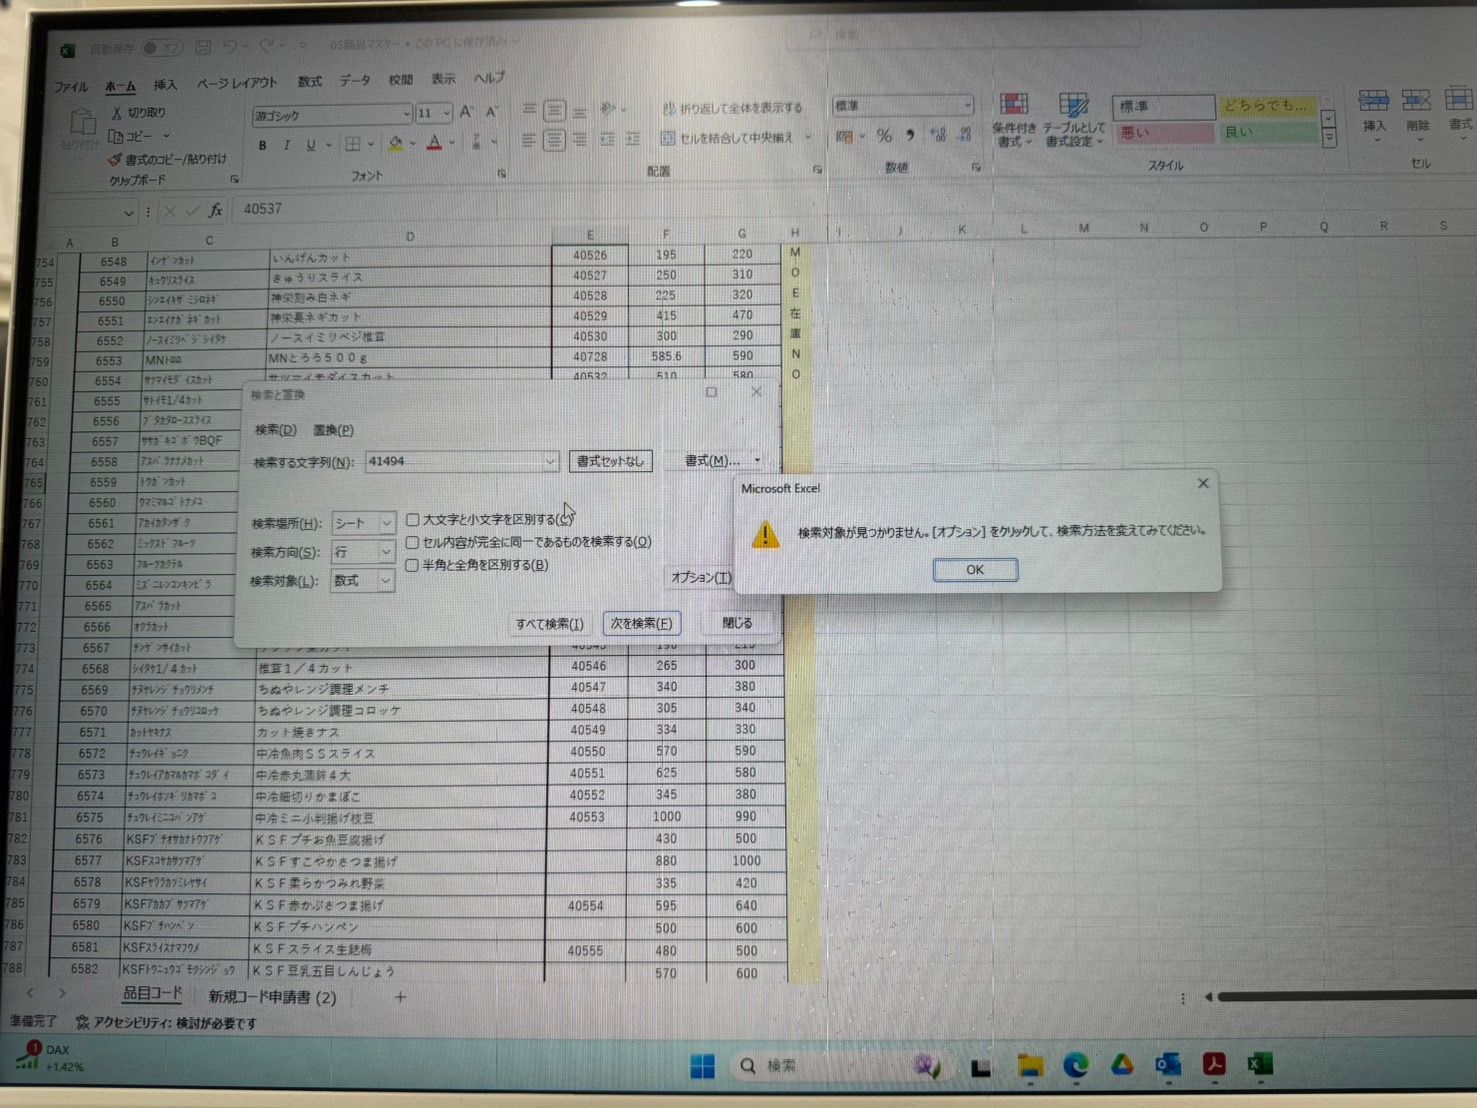Click the percent style icon
The height and width of the screenshot is (1108, 1477).
pos(884,136)
